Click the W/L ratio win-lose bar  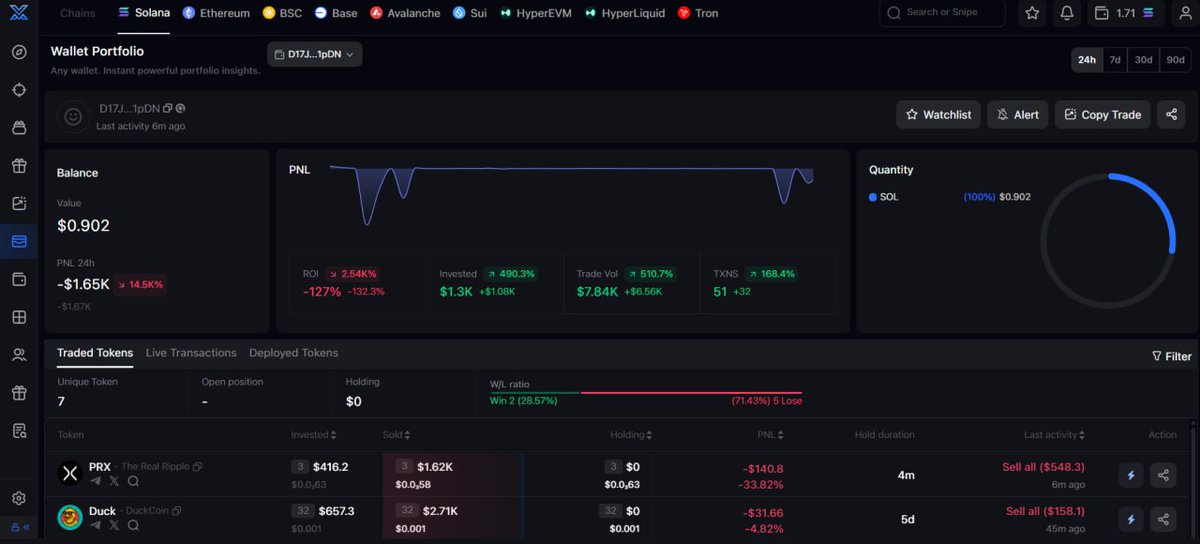click(646, 393)
